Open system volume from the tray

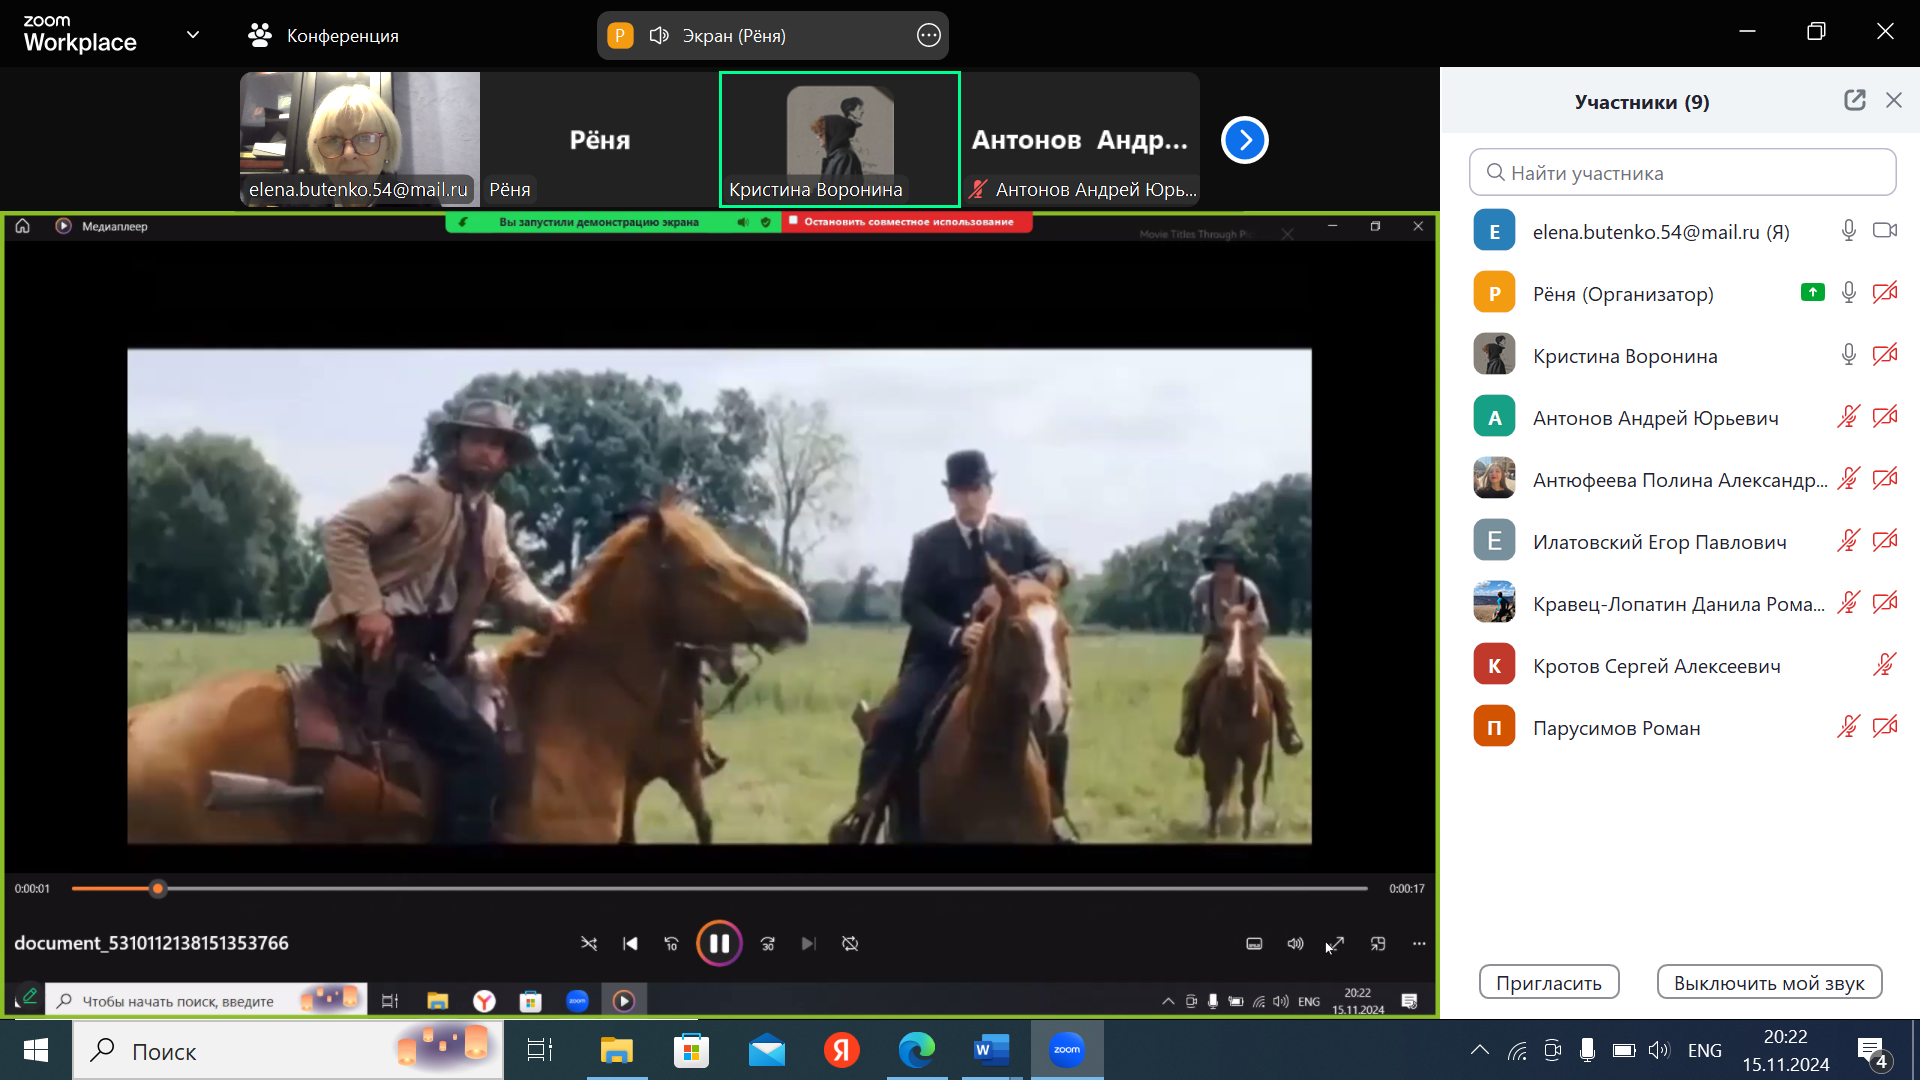(1659, 1050)
